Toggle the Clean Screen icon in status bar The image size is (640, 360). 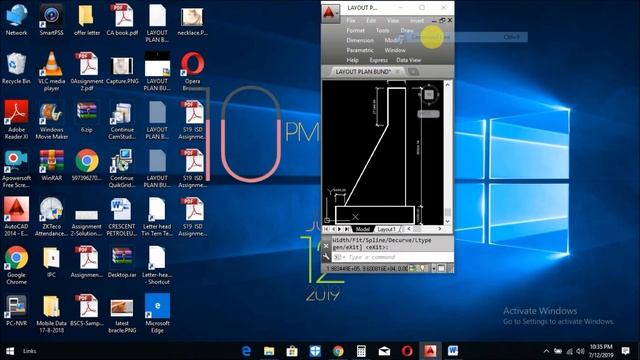coord(441,268)
